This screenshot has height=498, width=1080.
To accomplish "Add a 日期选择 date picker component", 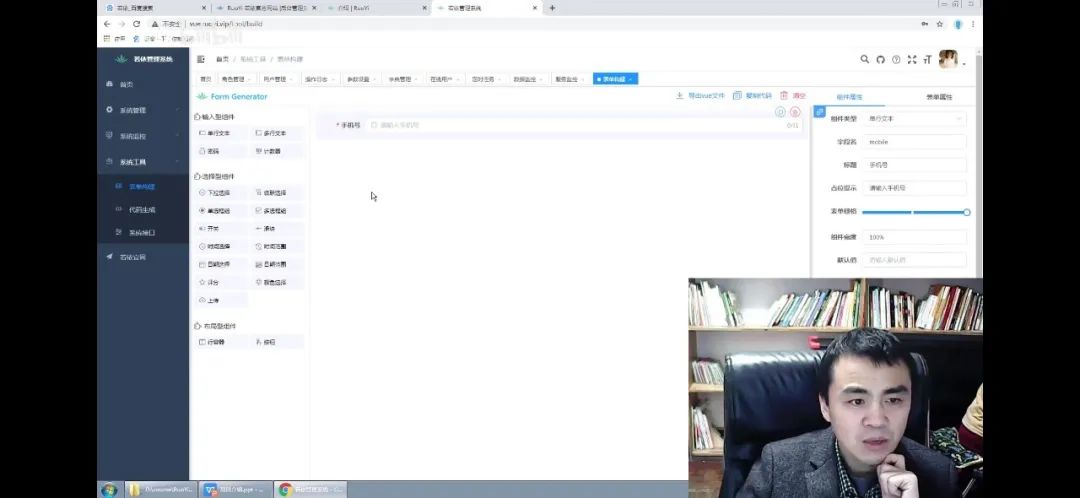I will coord(220,264).
